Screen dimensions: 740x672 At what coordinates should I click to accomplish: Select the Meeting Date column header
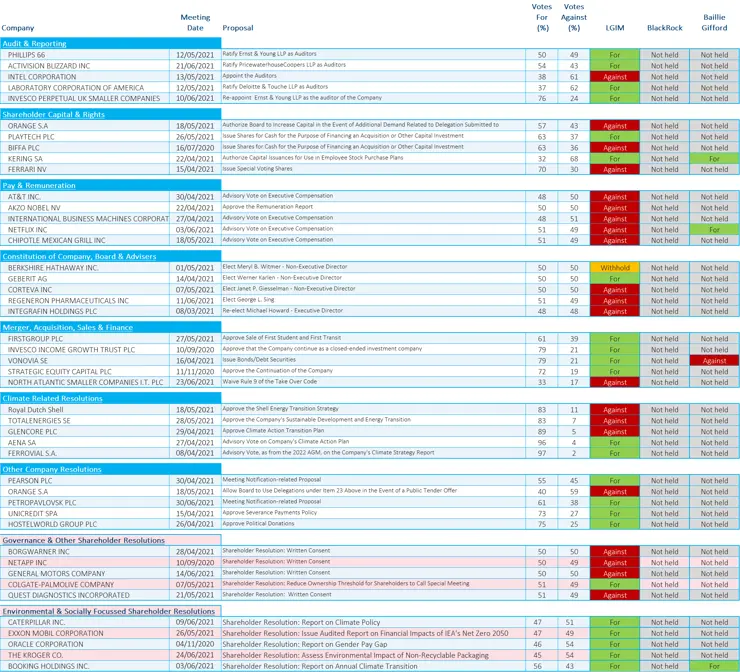[x=195, y=23]
